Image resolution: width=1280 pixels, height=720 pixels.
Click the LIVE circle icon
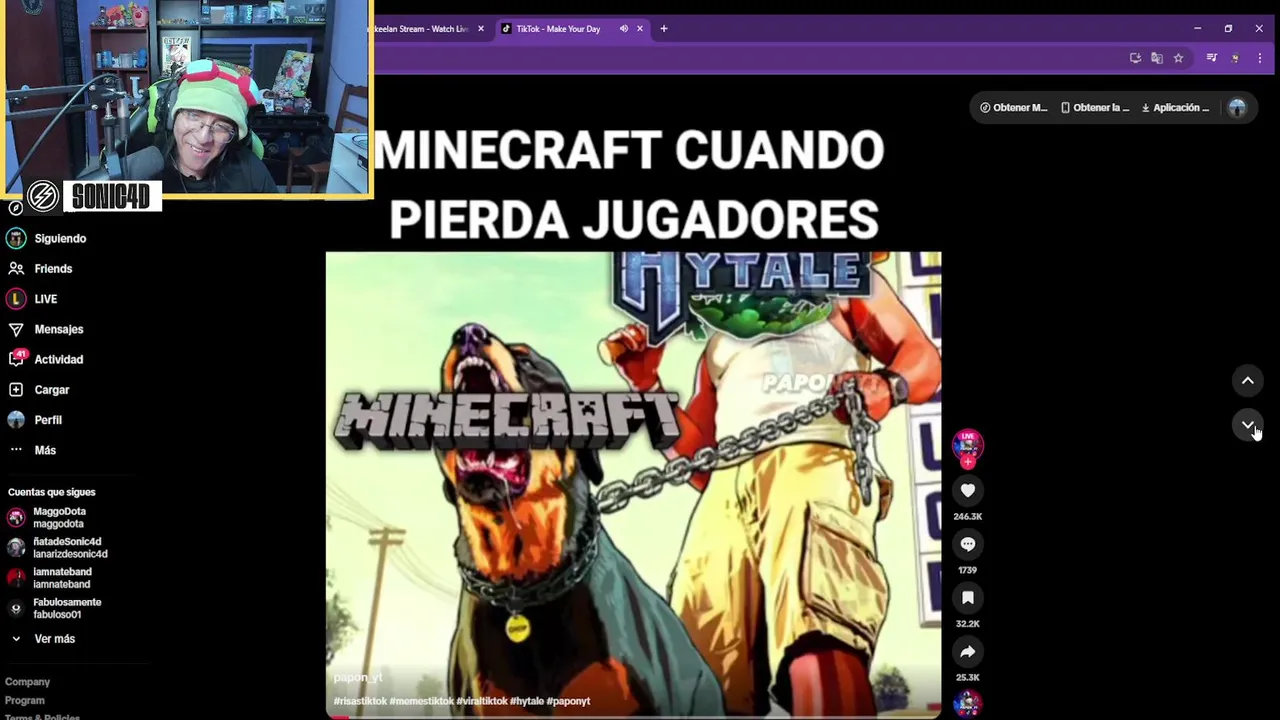[16, 299]
